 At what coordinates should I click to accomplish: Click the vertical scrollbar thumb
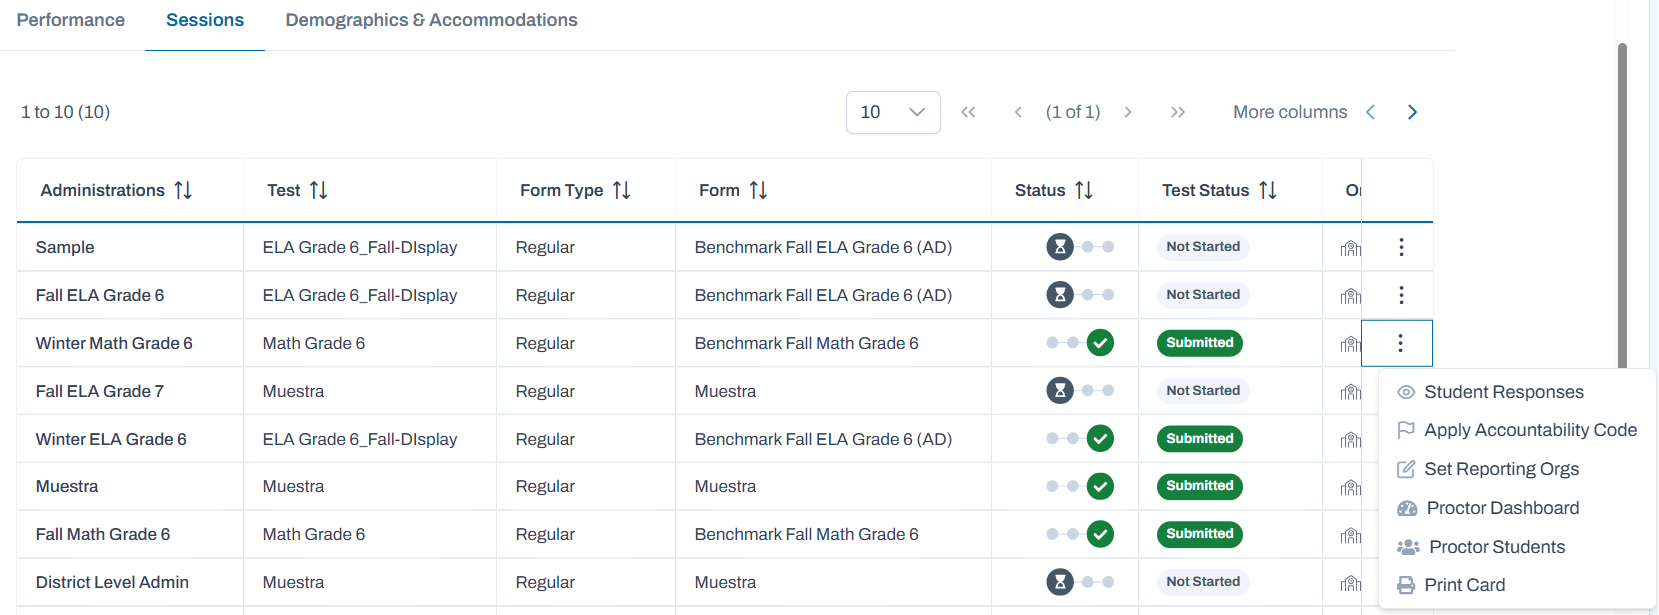tap(1622, 205)
